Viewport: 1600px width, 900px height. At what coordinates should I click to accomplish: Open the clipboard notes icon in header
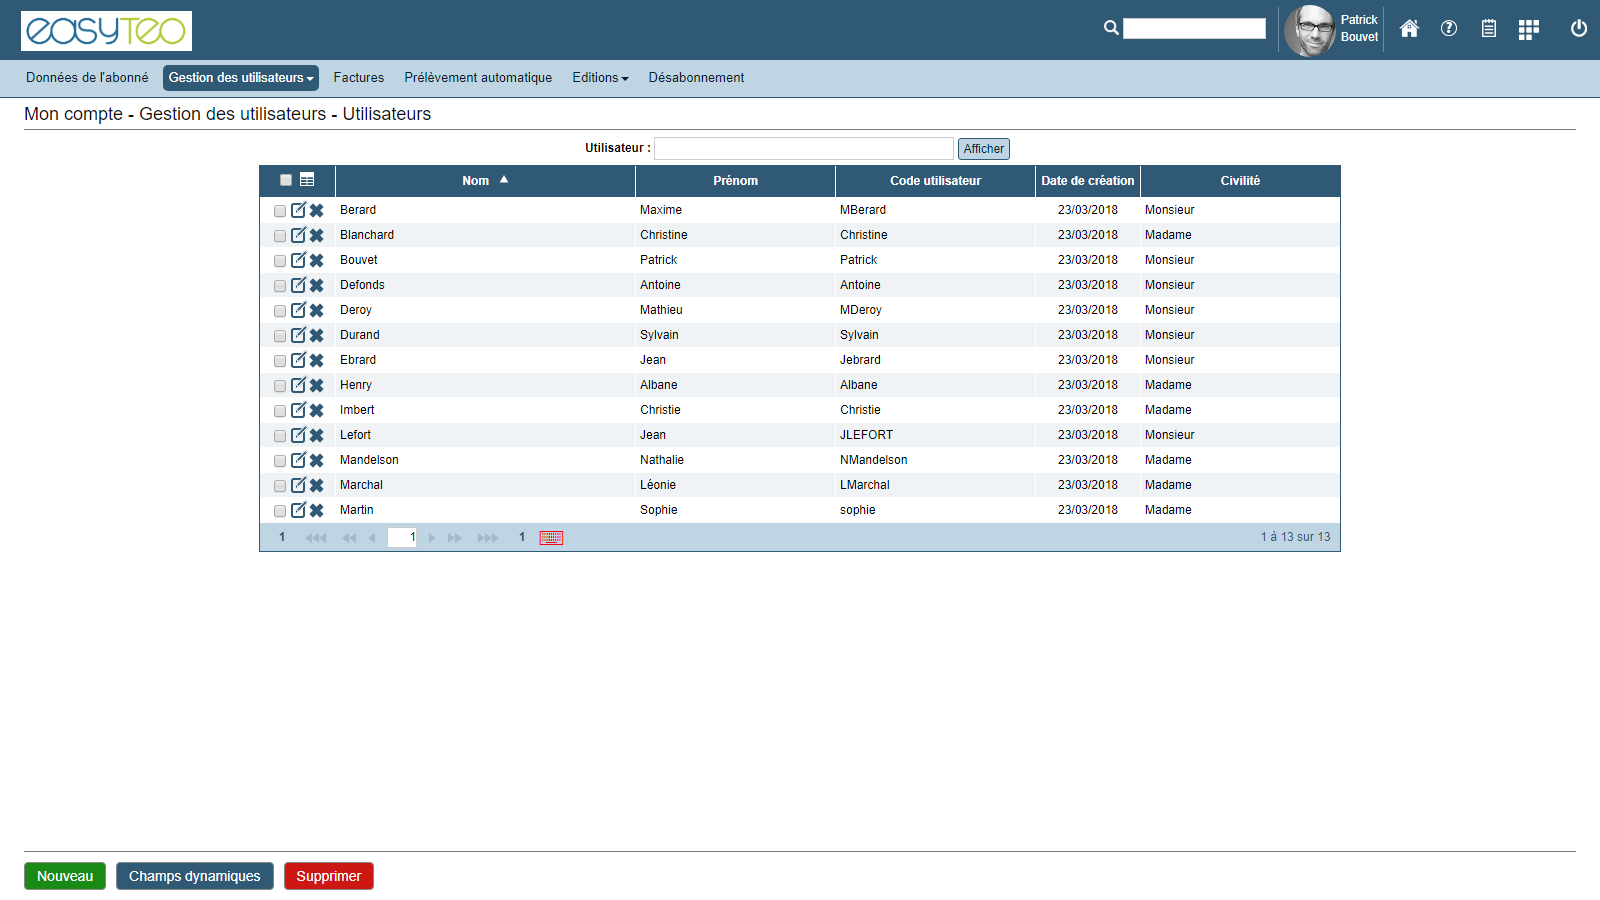[x=1489, y=29]
